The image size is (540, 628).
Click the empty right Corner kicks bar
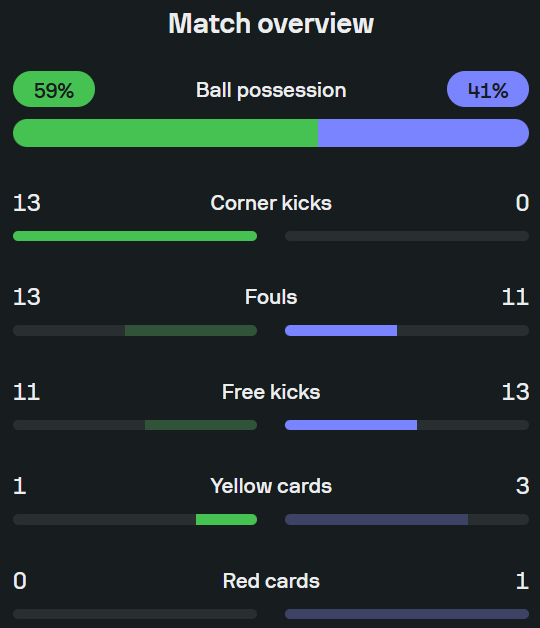[407, 236]
